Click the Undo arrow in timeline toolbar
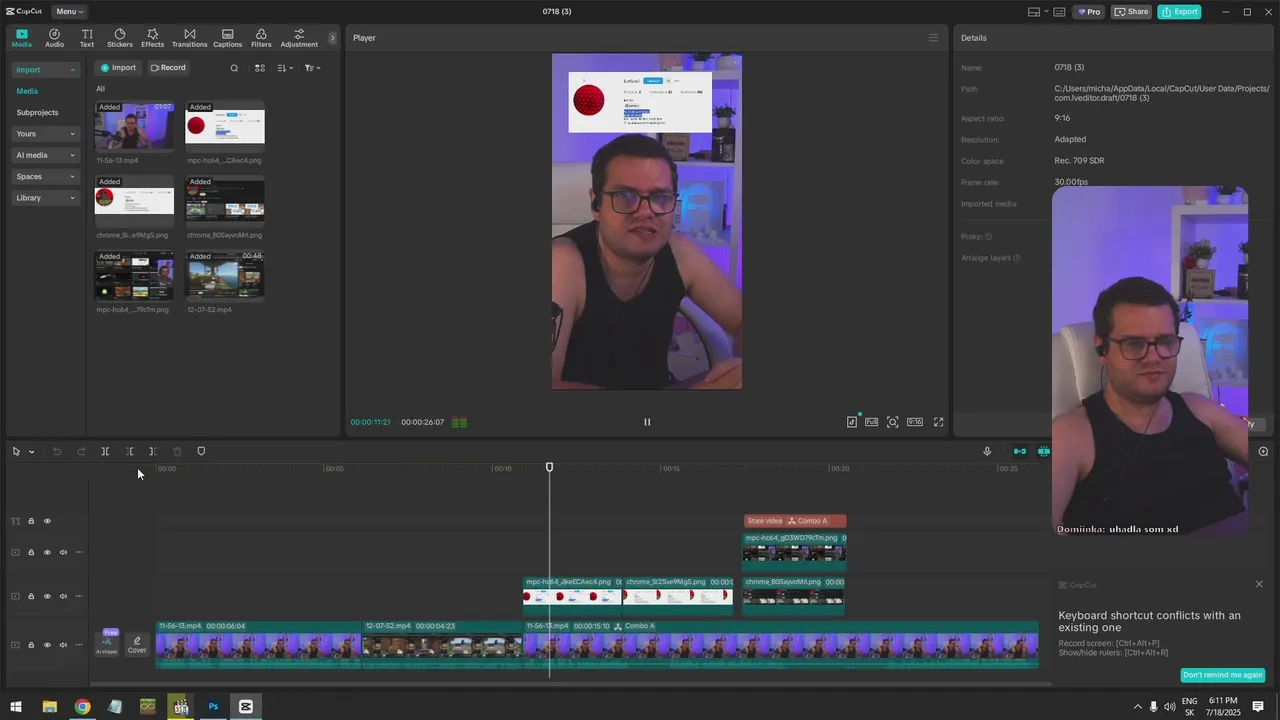This screenshot has height=720, width=1280. tap(57, 452)
